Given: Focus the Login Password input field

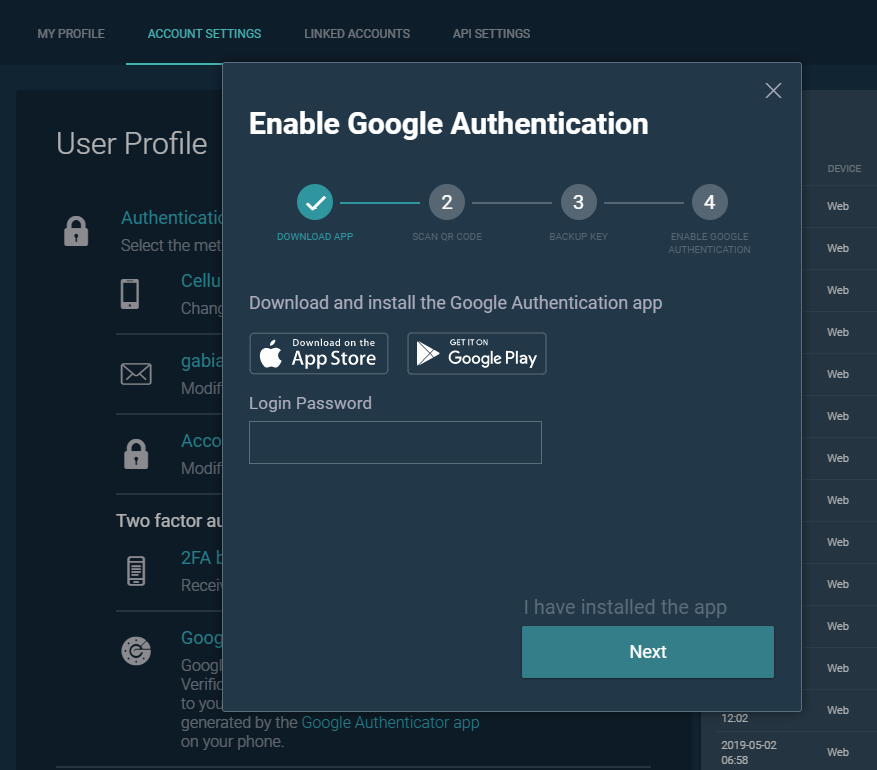Looking at the screenshot, I should tap(395, 442).
